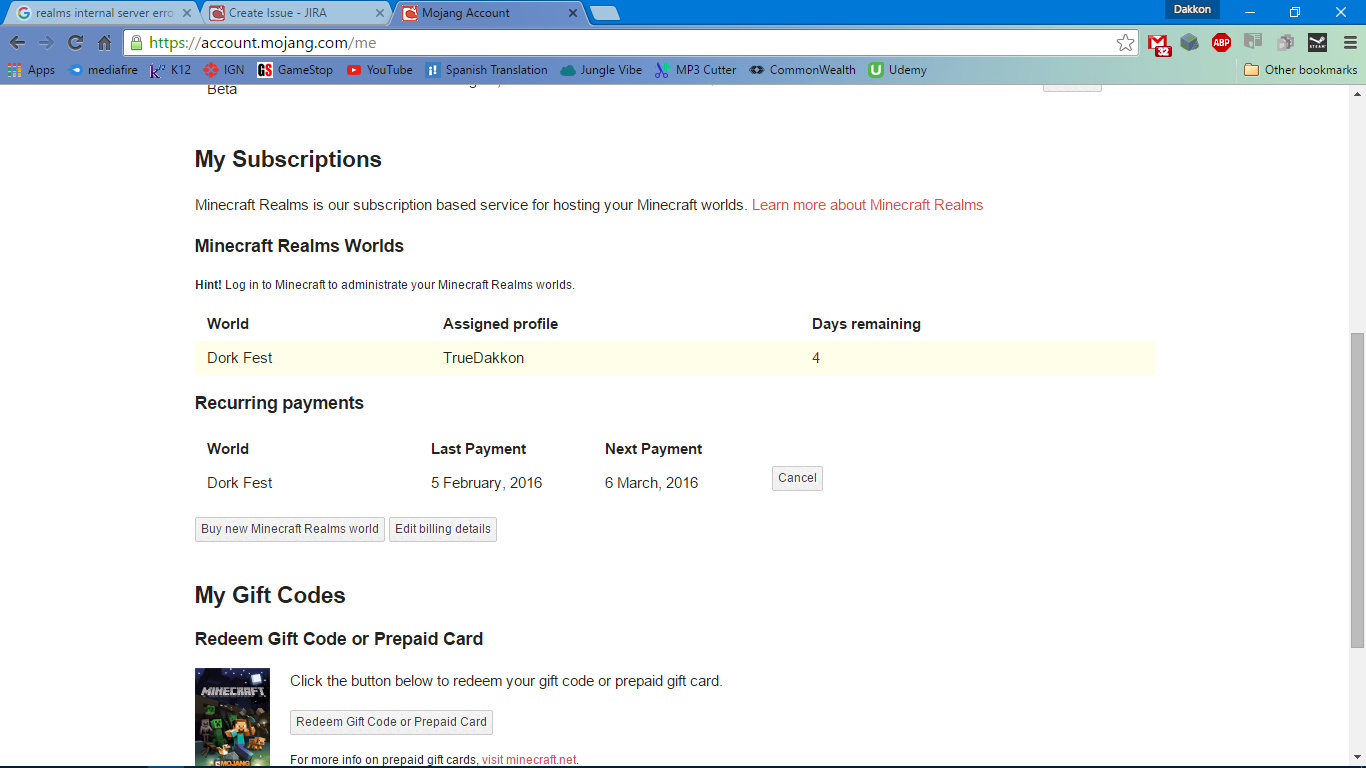This screenshot has width=1366, height=768.
Task: Open the Spanish Translation bookmark
Action: 486,70
